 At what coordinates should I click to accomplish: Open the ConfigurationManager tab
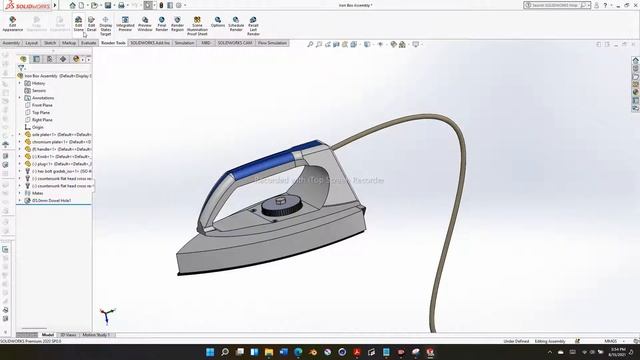[49, 59]
